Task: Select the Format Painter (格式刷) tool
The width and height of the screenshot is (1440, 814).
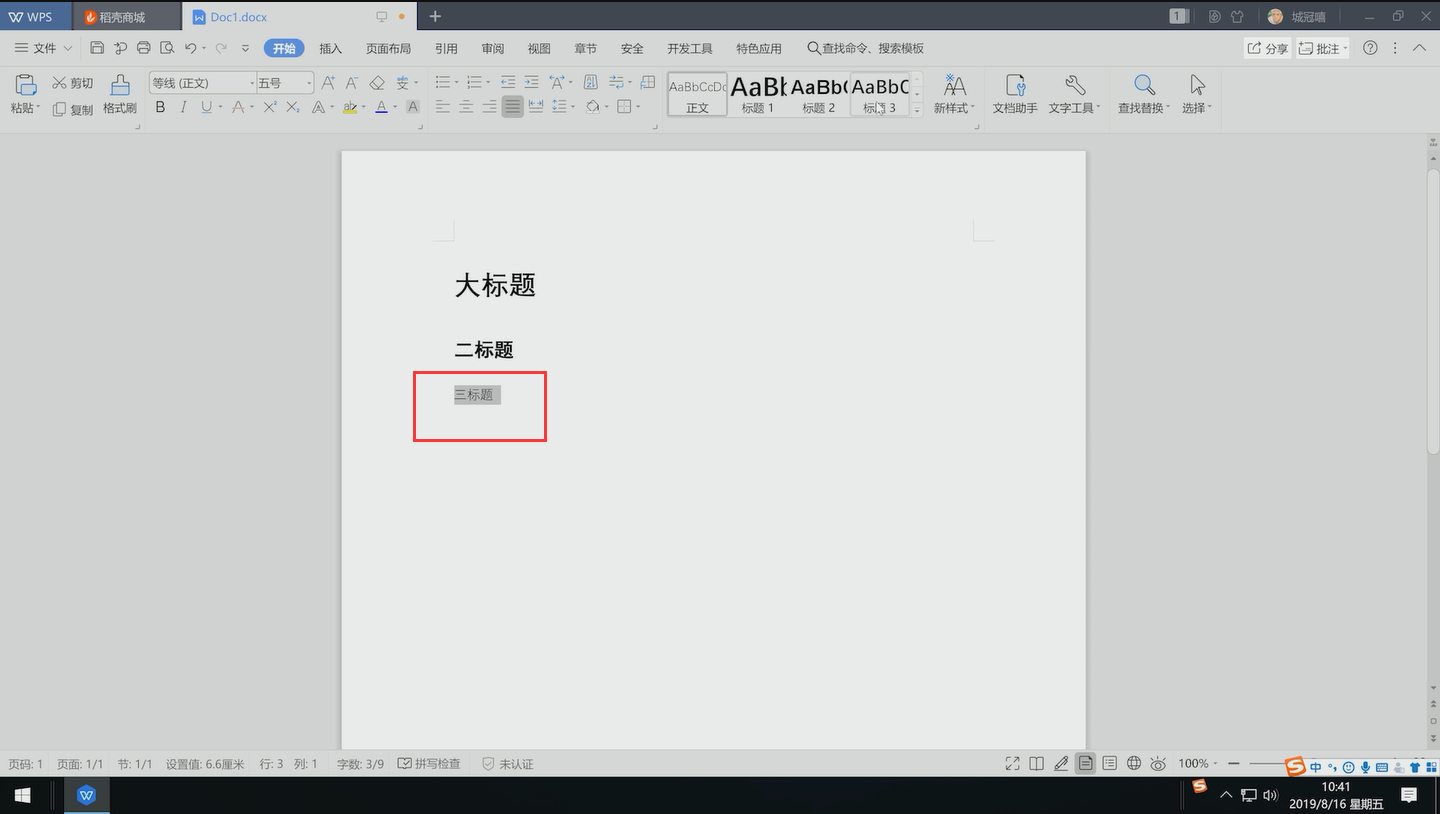Action: 120,95
